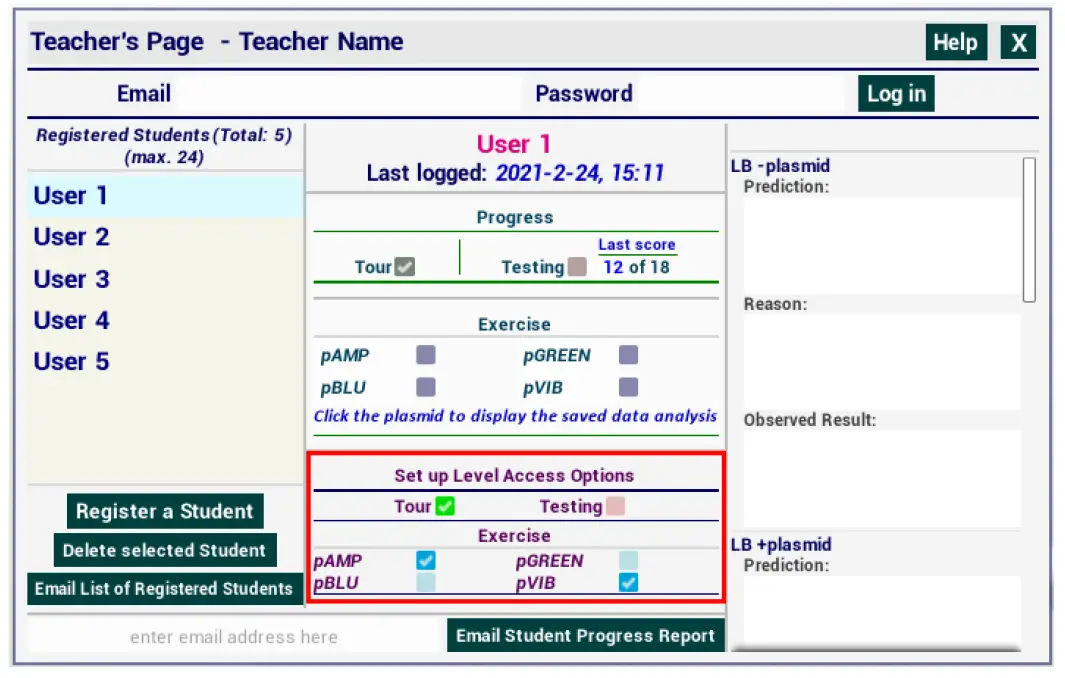
Task: Click 'Registered Students (Total: 5)' header
Action: (x=164, y=135)
